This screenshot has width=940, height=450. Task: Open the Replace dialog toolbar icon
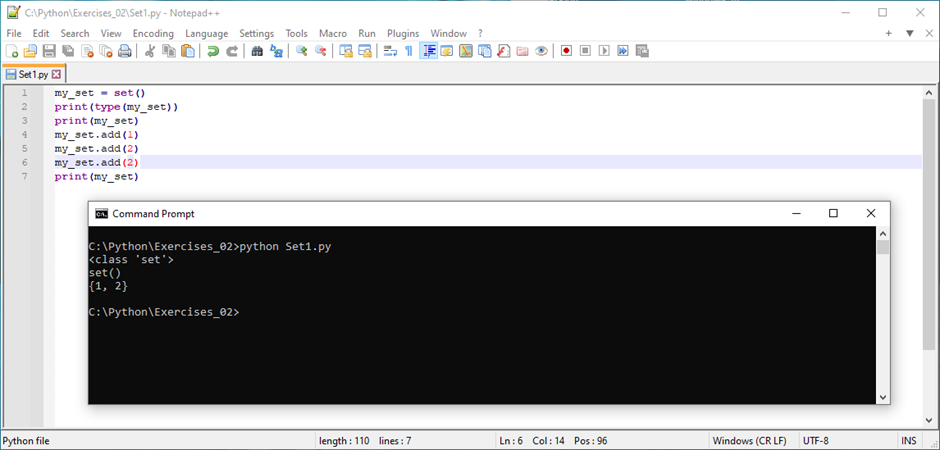[x=276, y=51]
